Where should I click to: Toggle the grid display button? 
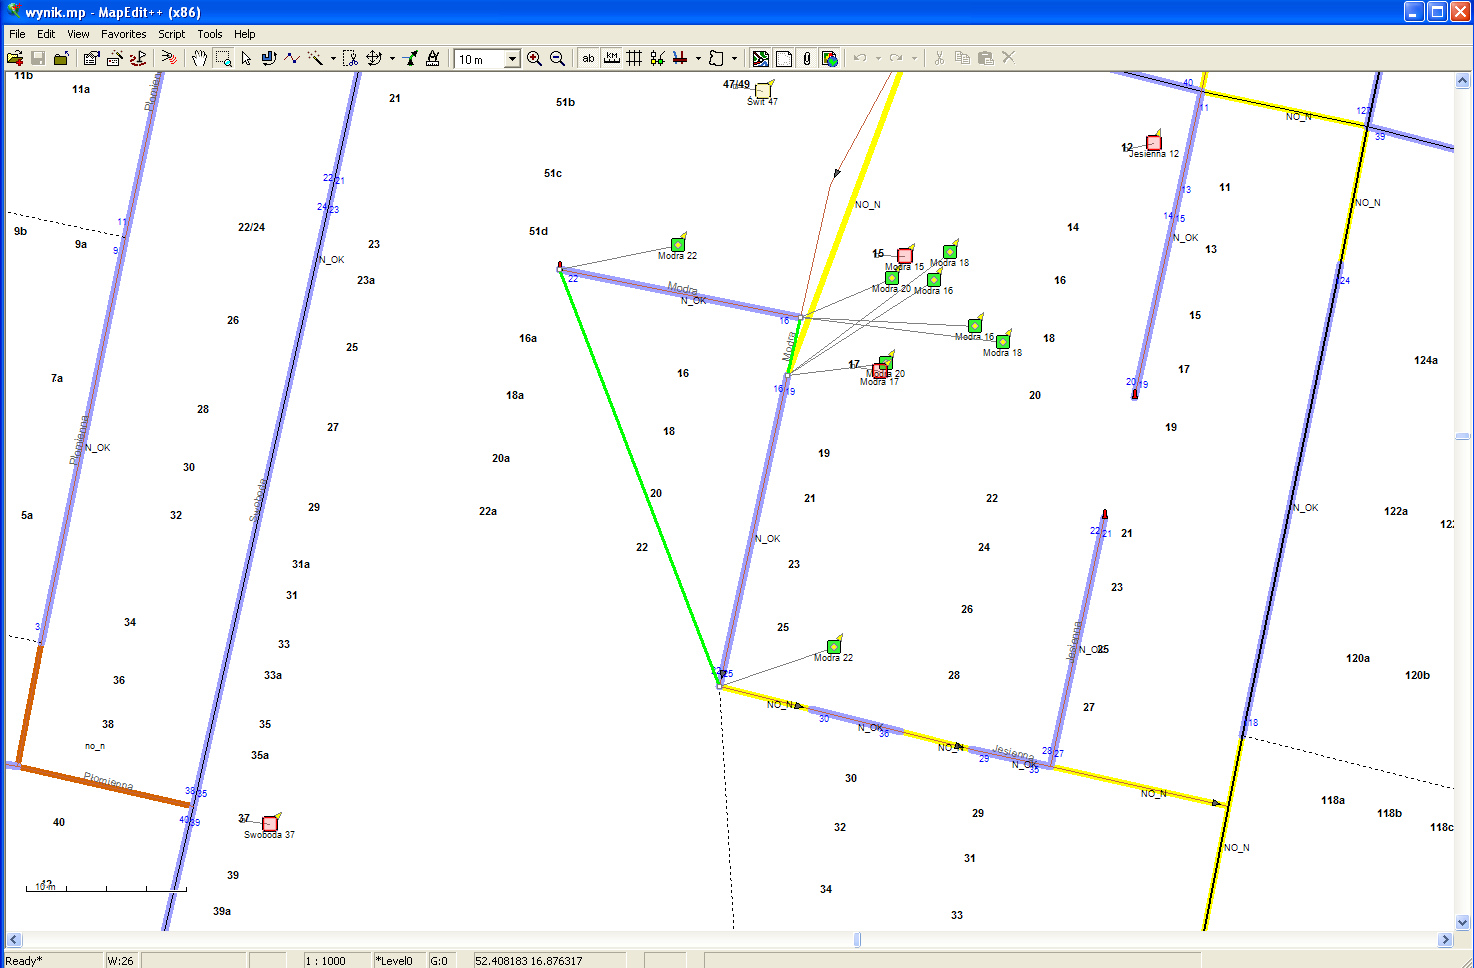click(x=634, y=59)
